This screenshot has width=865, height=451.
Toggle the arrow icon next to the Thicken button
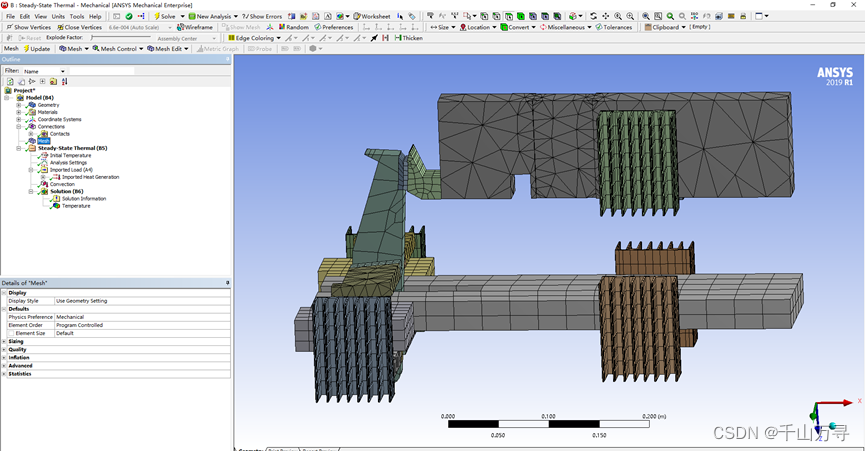click(x=374, y=38)
